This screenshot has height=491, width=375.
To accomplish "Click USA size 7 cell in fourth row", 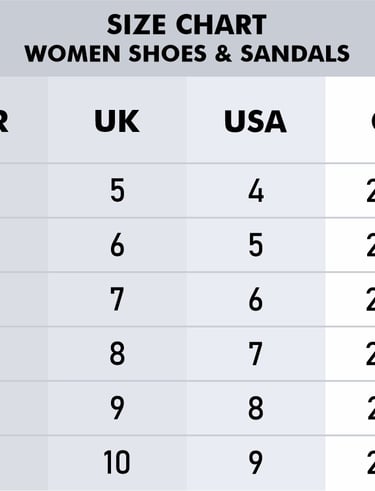I will 256,354.
